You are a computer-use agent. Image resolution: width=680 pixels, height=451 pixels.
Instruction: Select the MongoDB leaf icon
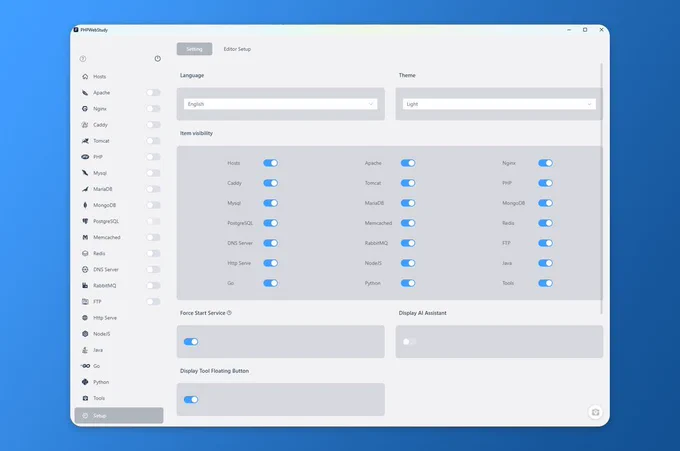85,205
